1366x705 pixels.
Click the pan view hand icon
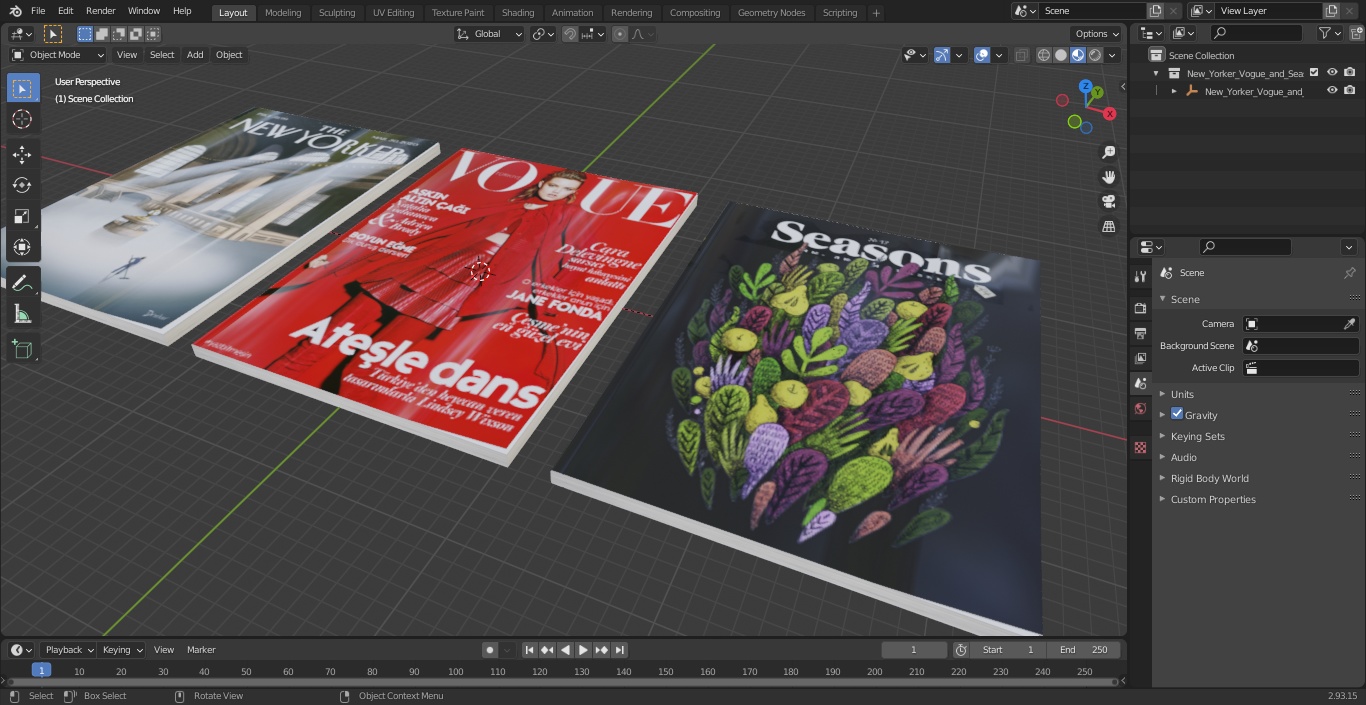(x=1108, y=177)
